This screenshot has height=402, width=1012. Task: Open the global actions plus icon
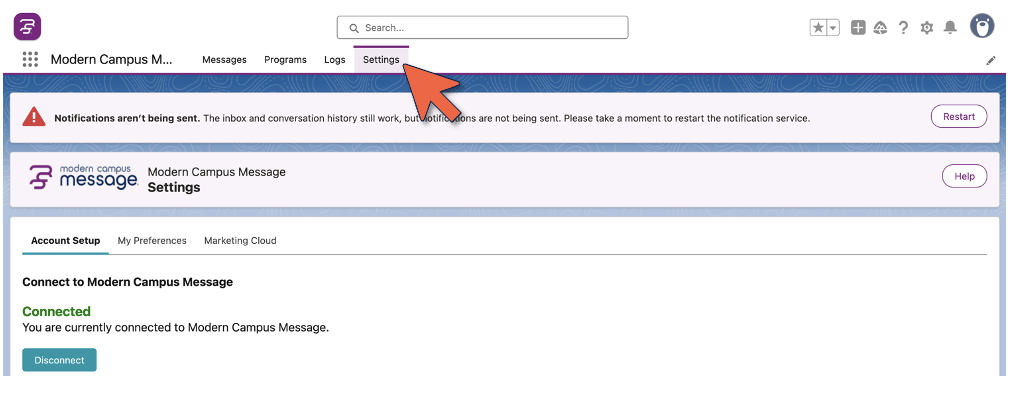pyautogui.click(x=858, y=28)
